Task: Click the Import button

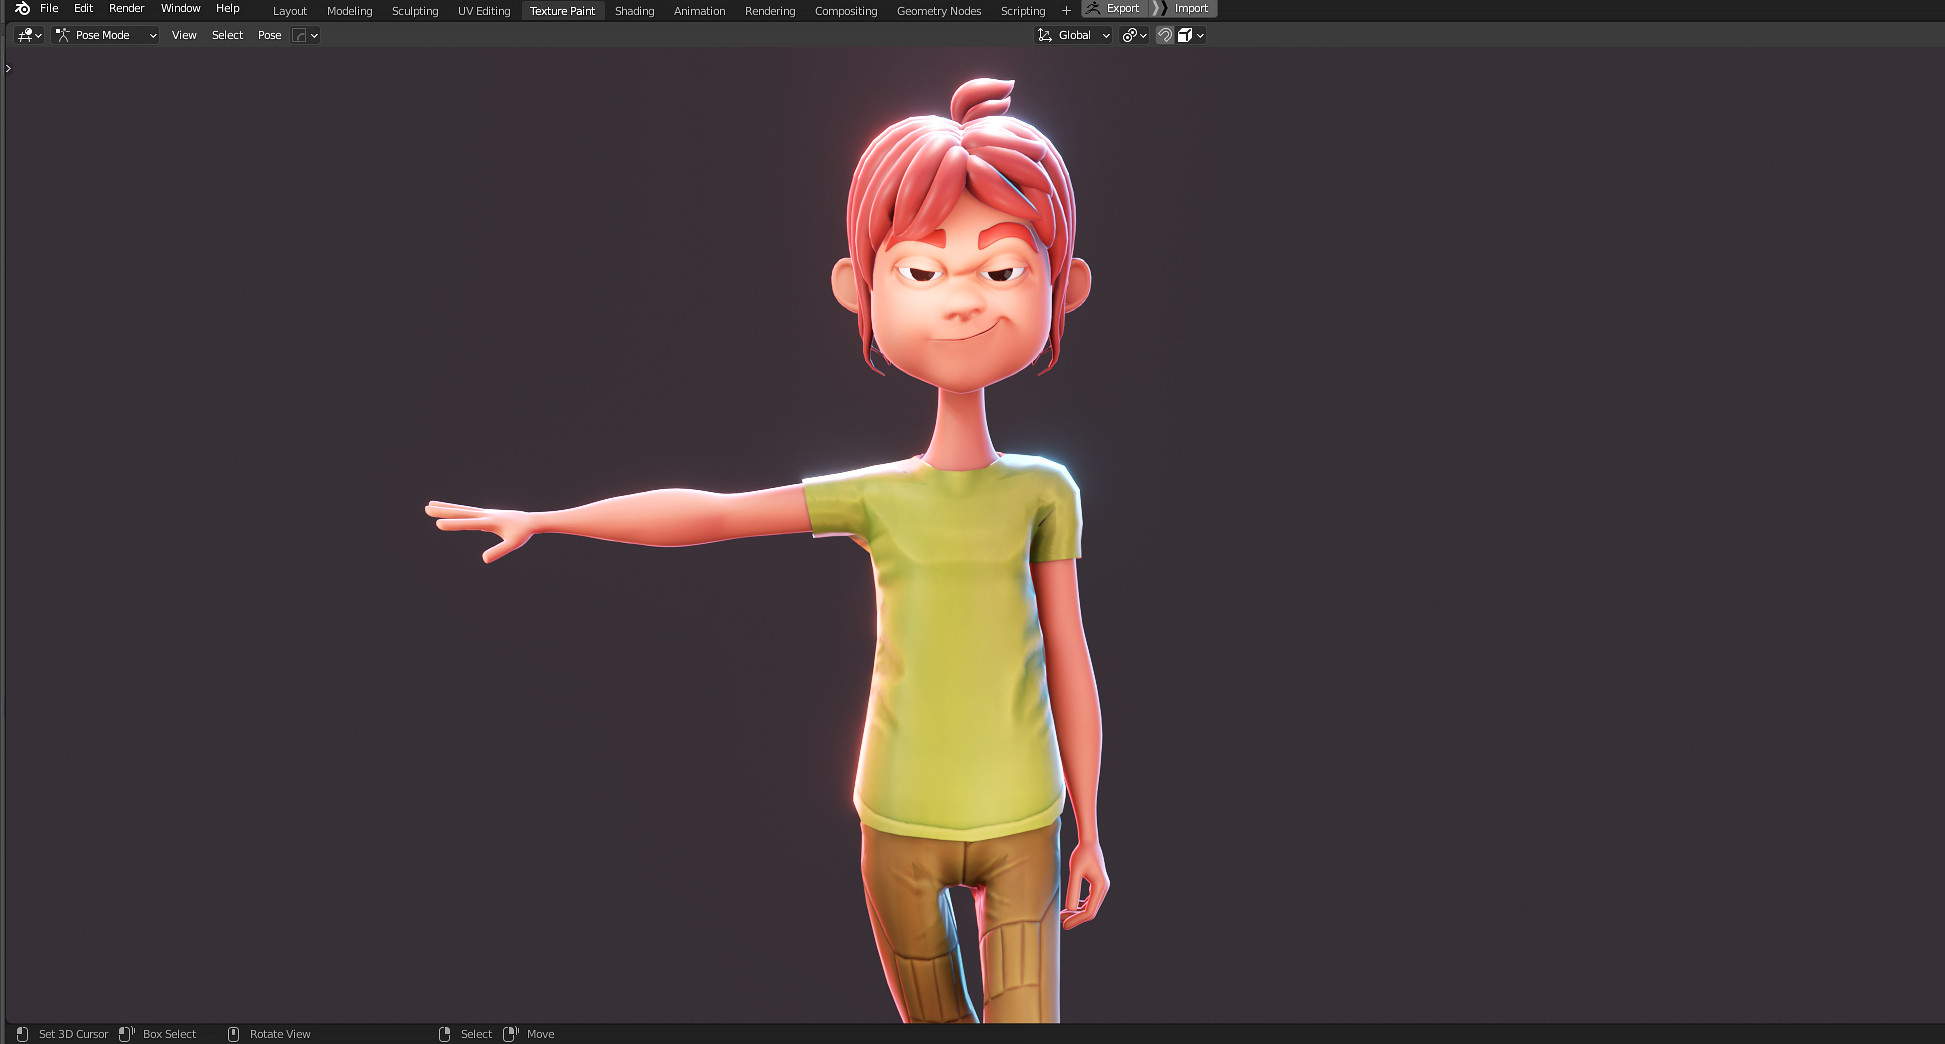Action: [1192, 8]
